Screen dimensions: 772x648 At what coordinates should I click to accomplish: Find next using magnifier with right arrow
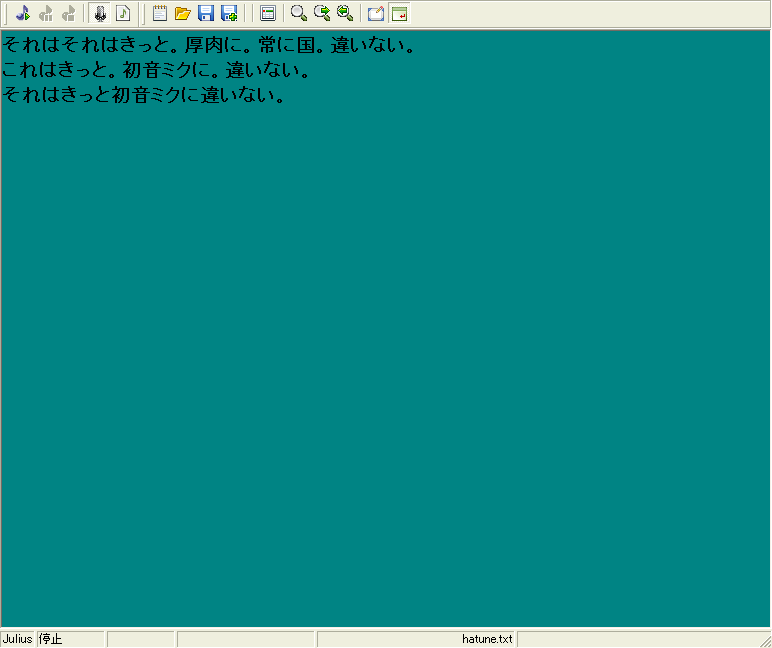322,13
